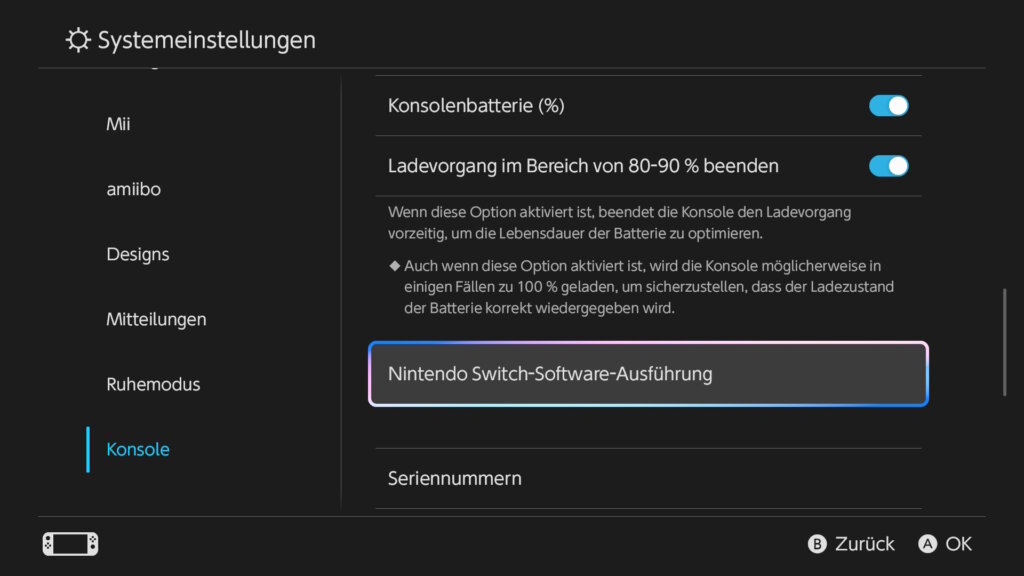Click the console controller icon in footer

pos(70,544)
